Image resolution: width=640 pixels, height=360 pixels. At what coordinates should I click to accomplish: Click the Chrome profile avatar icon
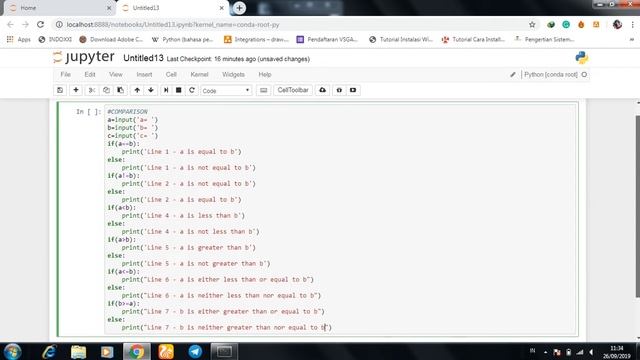[617, 24]
